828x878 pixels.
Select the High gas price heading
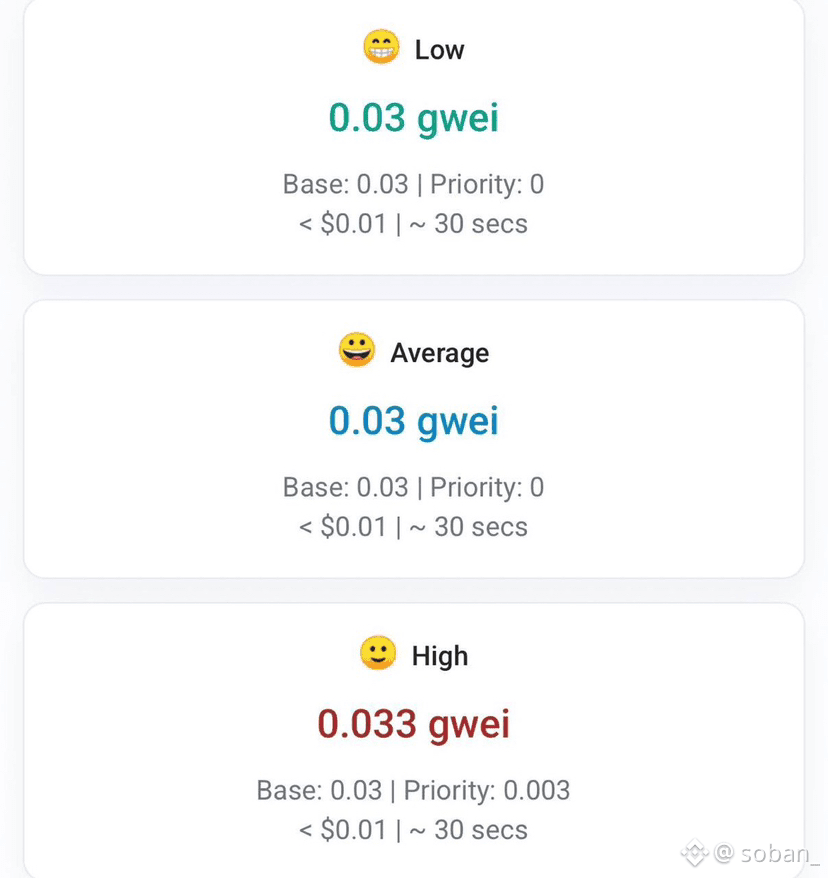(440, 656)
